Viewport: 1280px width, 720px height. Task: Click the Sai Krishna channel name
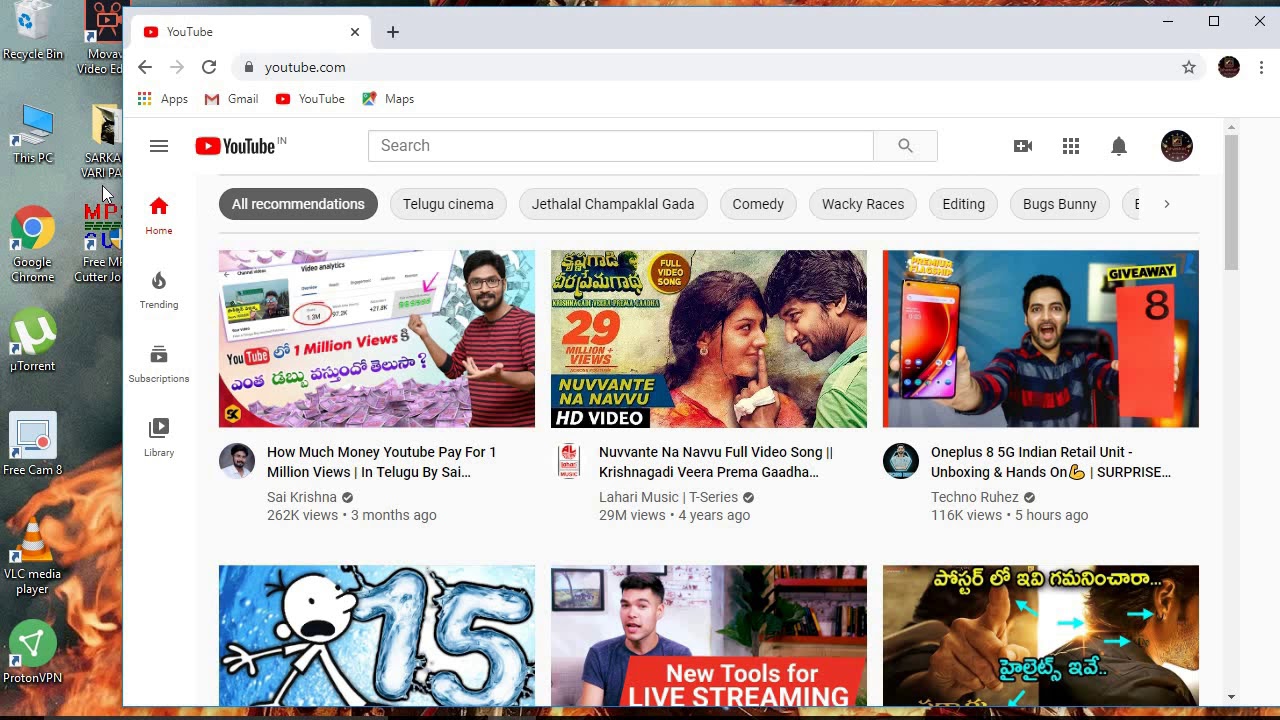coord(302,497)
